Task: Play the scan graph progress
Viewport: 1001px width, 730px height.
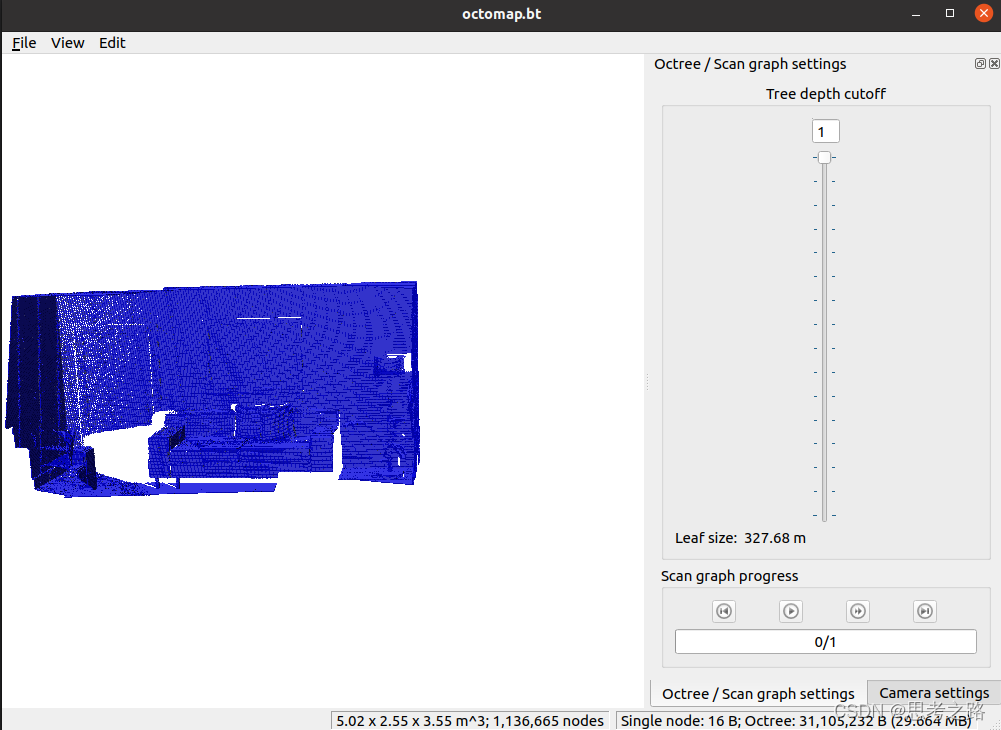Action: pos(791,611)
